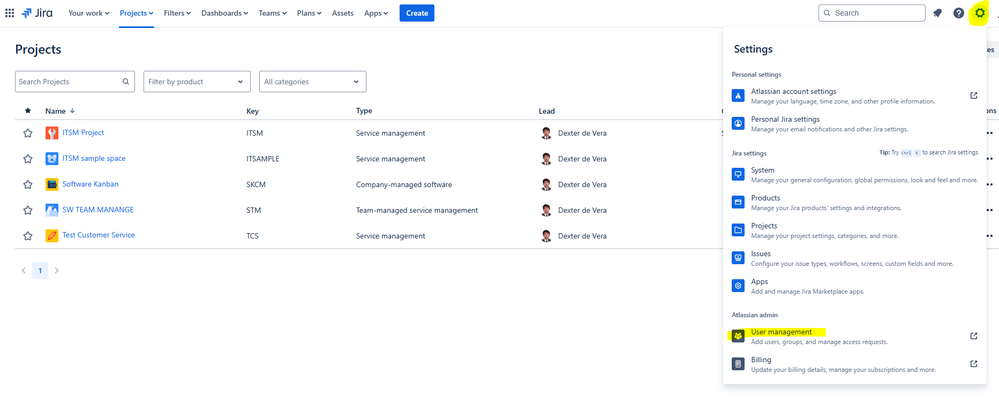Click the SW TEAM MANANGE avatar icon
The image size is (999, 417).
pos(52,210)
